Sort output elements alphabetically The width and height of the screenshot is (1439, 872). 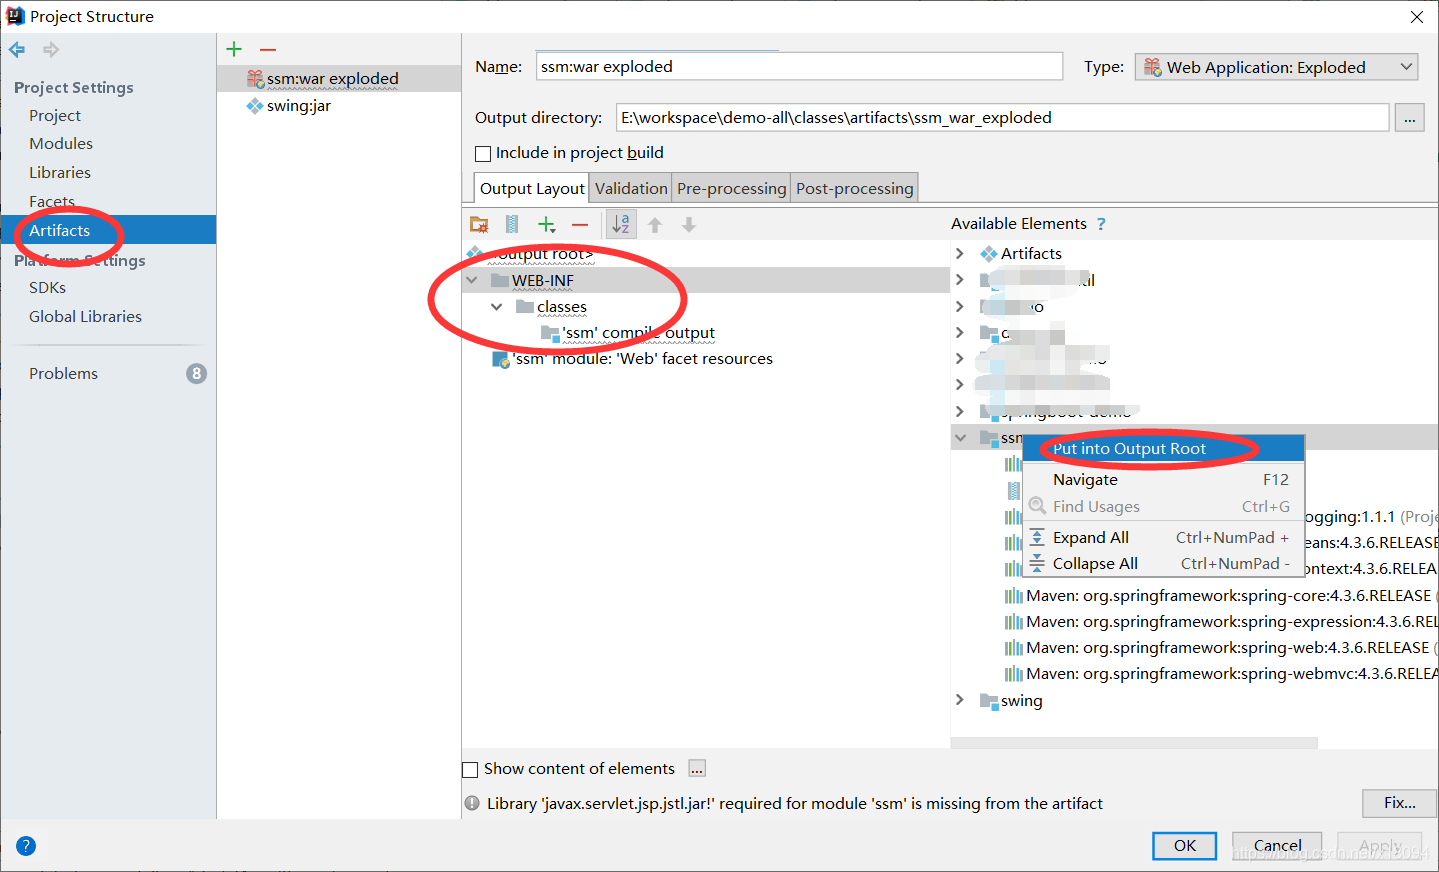click(x=620, y=224)
